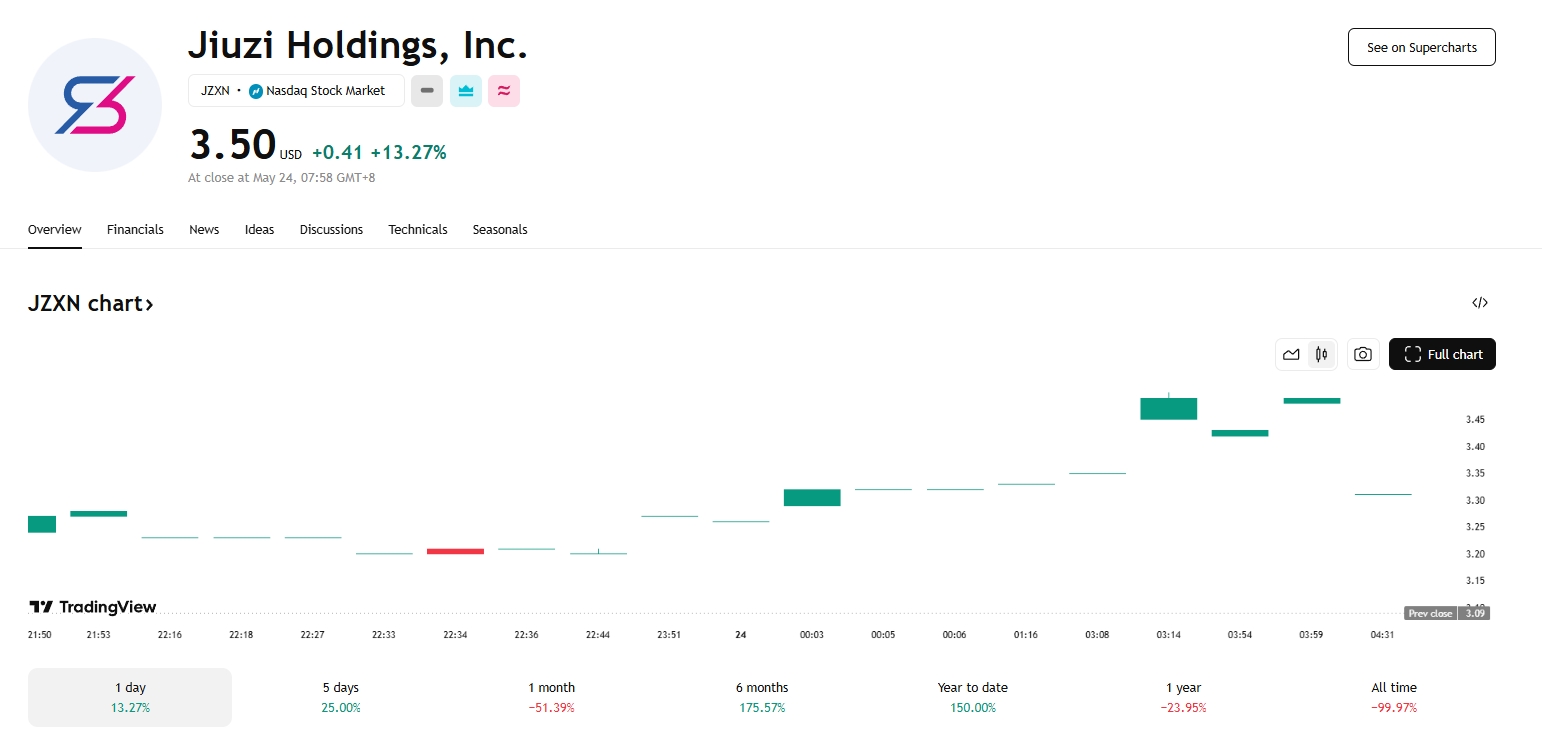This screenshot has width=1542, height=734.
Task: Click the pink approximately-equal badge icon
Action: tap(504, 91)
